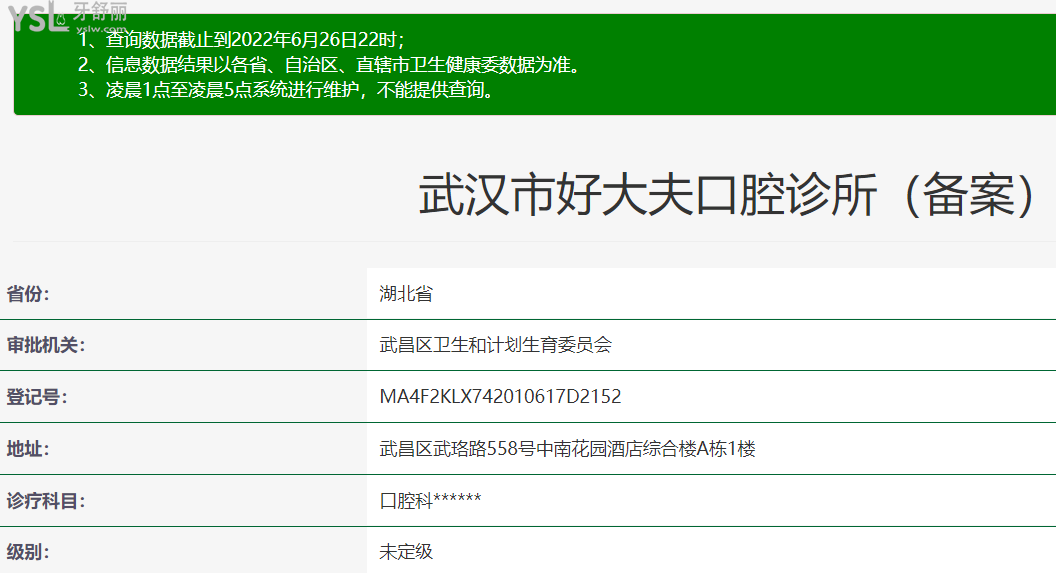Select the value 武昌区卫生和计划生育委员会
The height and width of the screenshot is (573, 1056).
496,345
